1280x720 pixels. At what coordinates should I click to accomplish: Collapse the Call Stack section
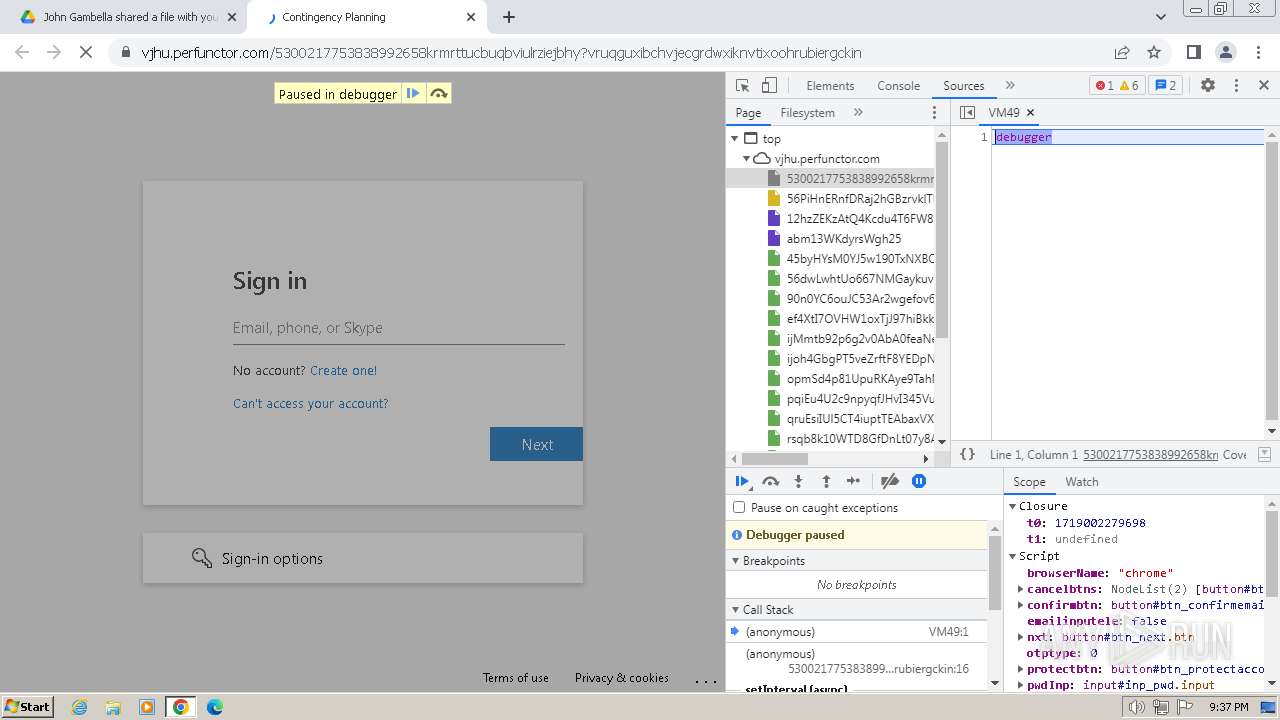pos(736,610)
